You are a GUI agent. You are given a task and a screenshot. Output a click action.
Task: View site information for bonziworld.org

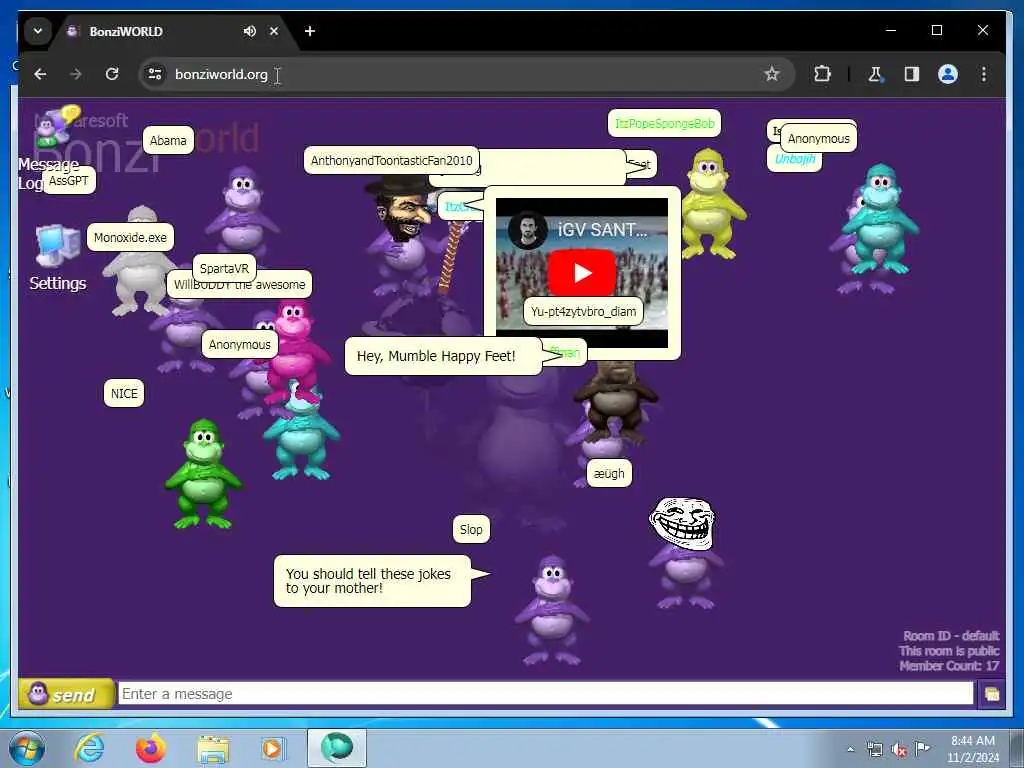(155, 74)
